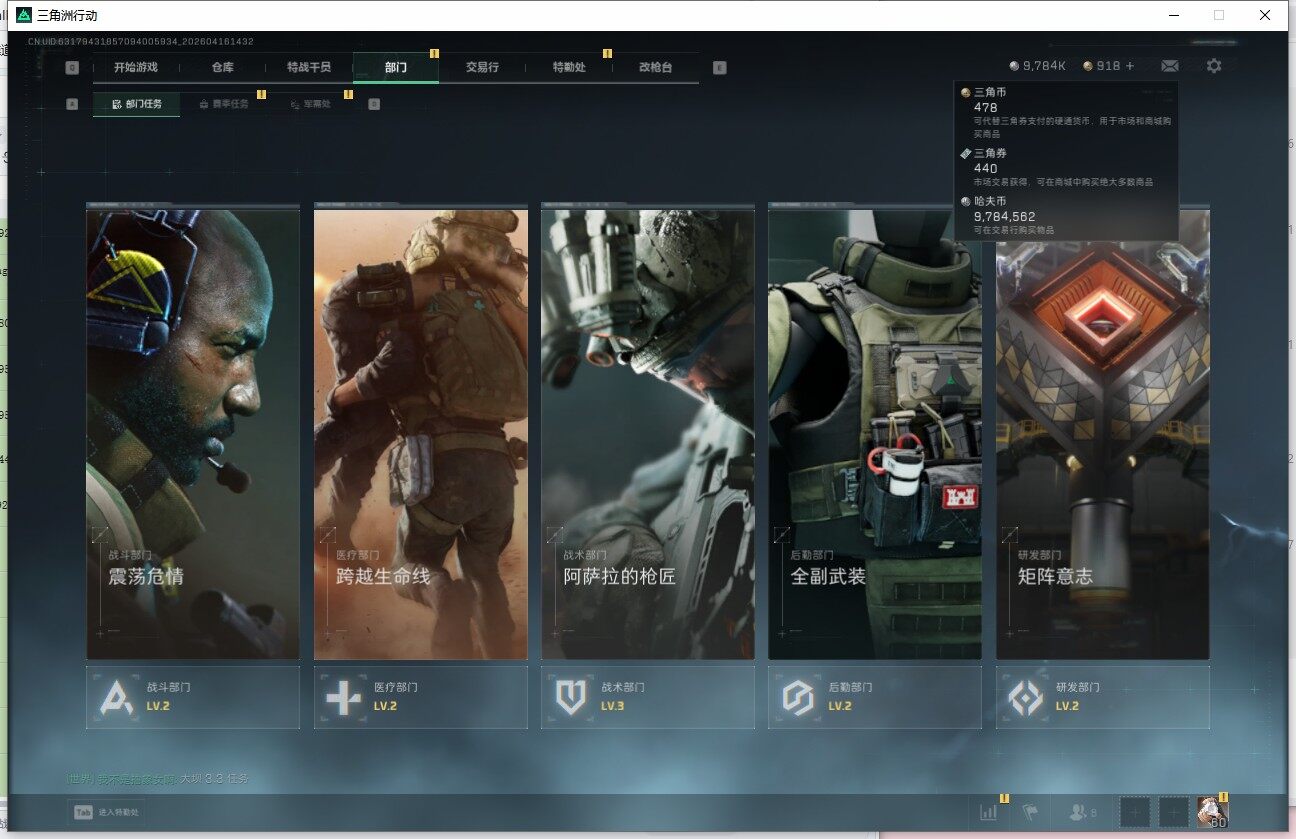Click the flag icon in bottom bar
This screenshot has height=839, width=1296.
(1030, 812)
